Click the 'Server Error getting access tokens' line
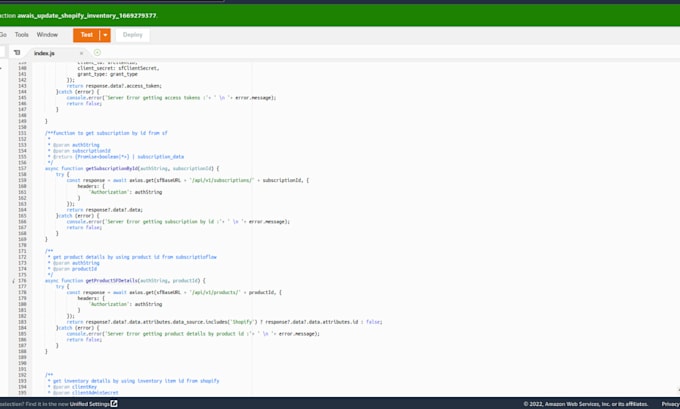This screenshot has height=409, width=680. (x=171, y=98)
